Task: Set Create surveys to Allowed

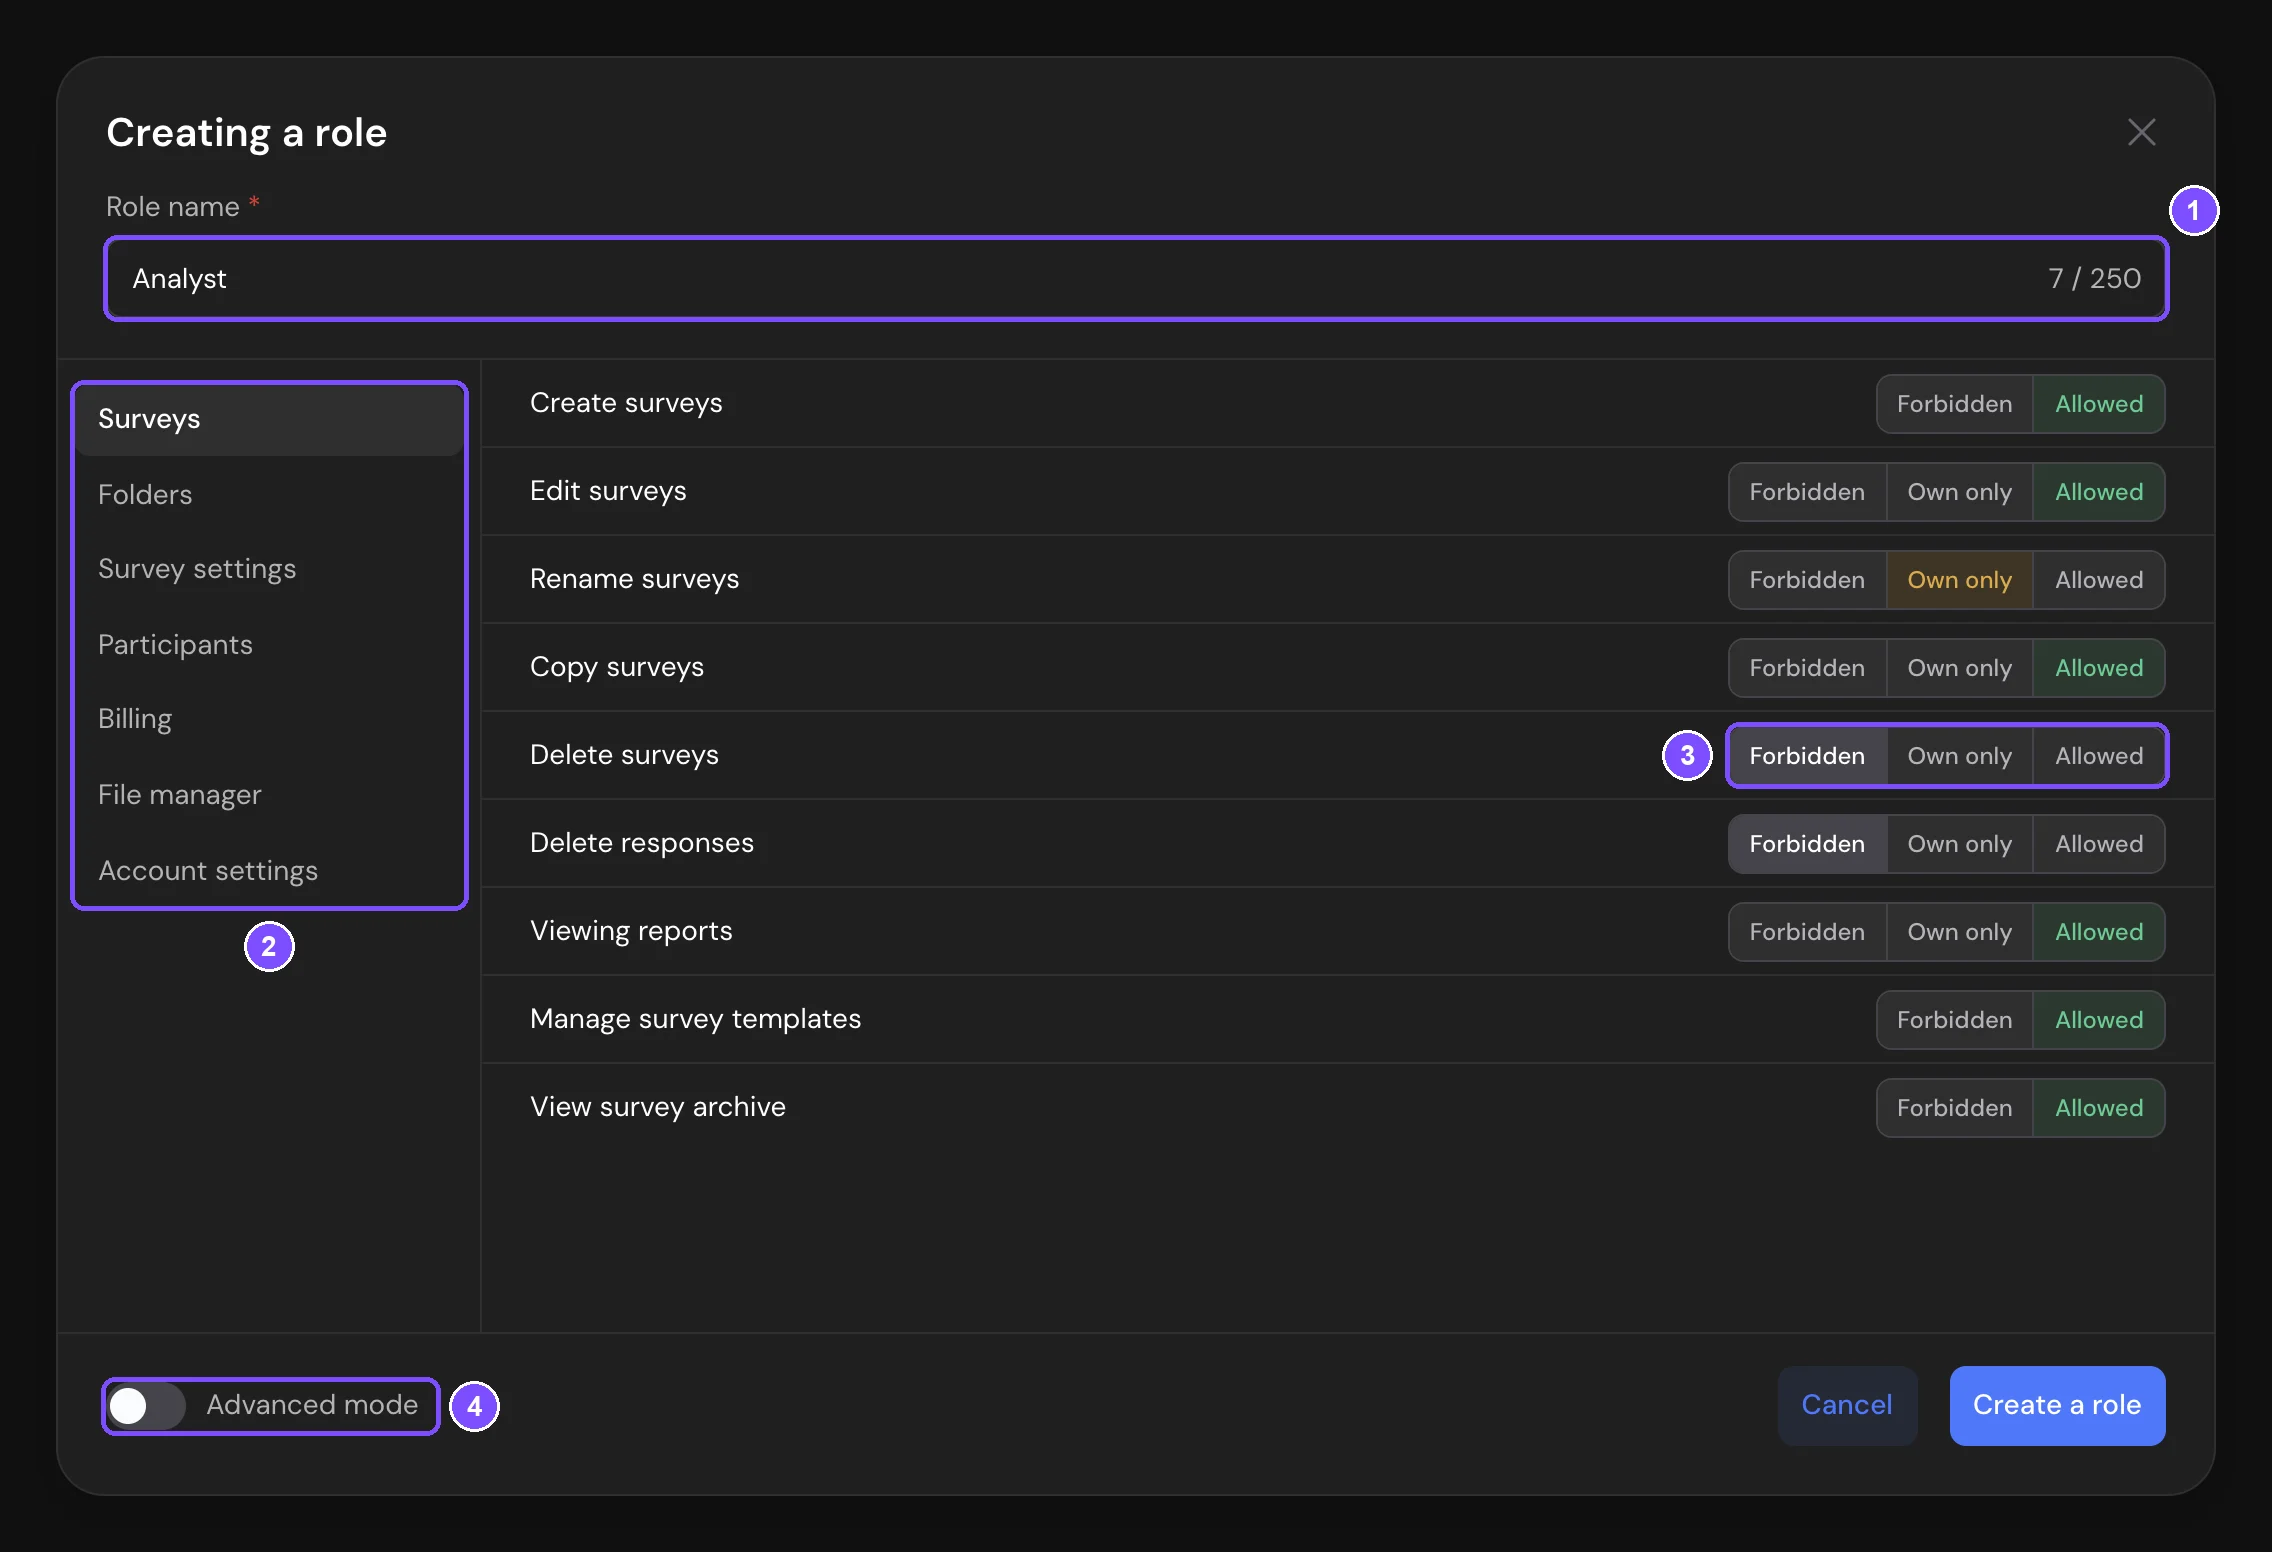Action: 2099,404
